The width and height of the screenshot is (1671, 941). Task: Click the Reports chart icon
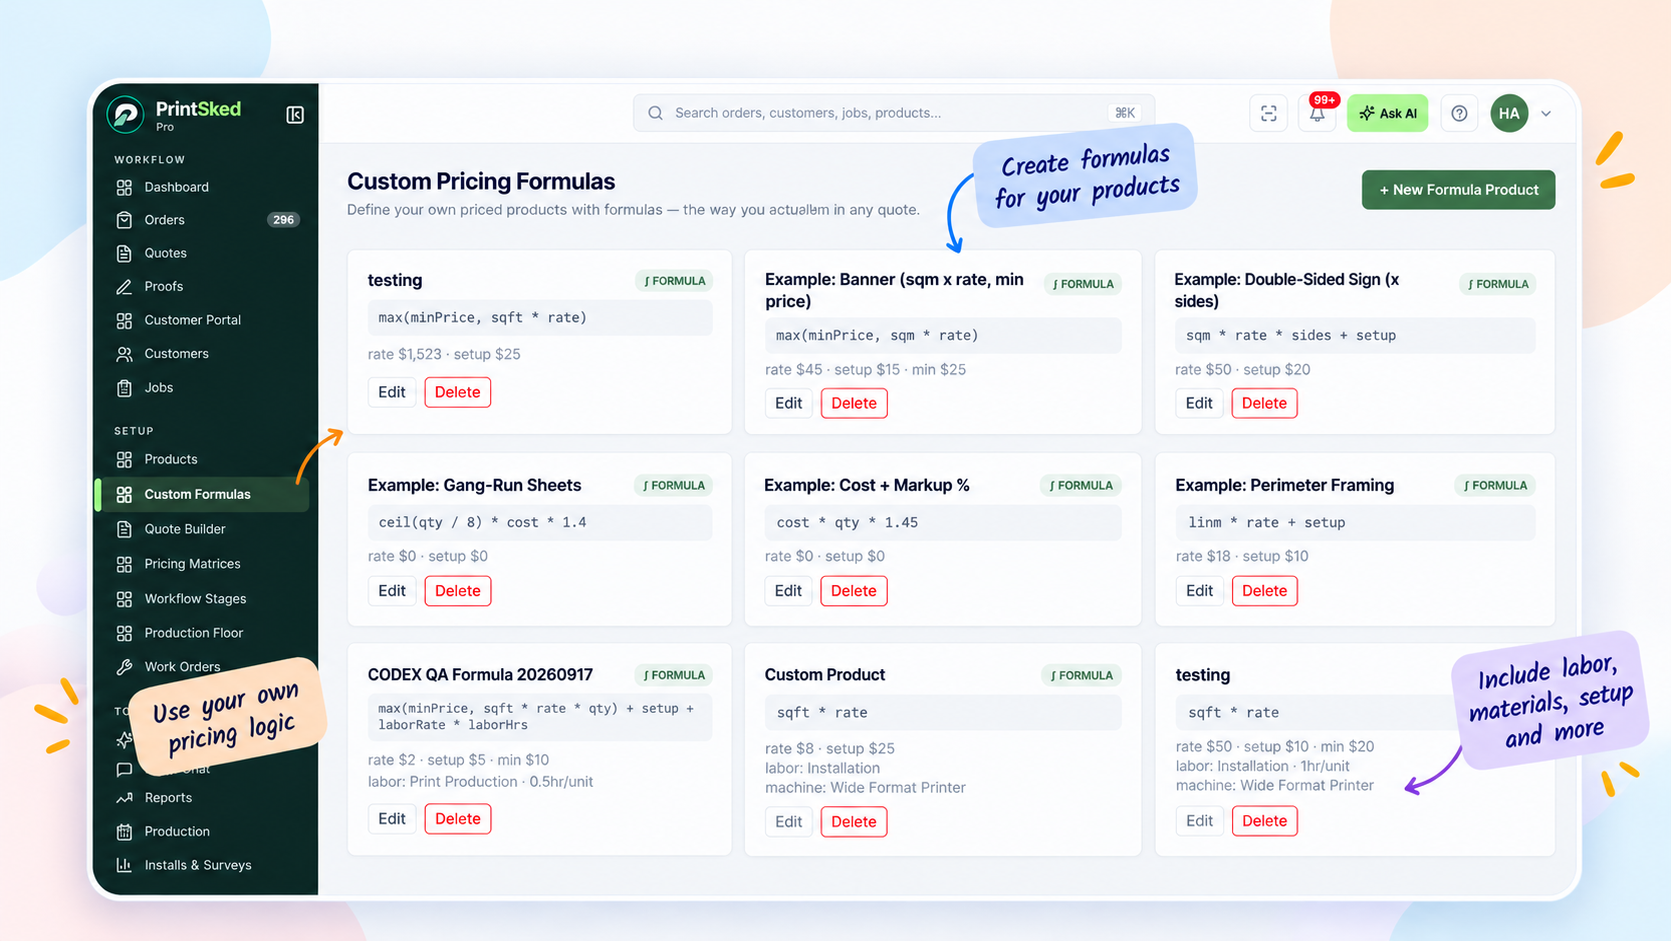(124, 798)
